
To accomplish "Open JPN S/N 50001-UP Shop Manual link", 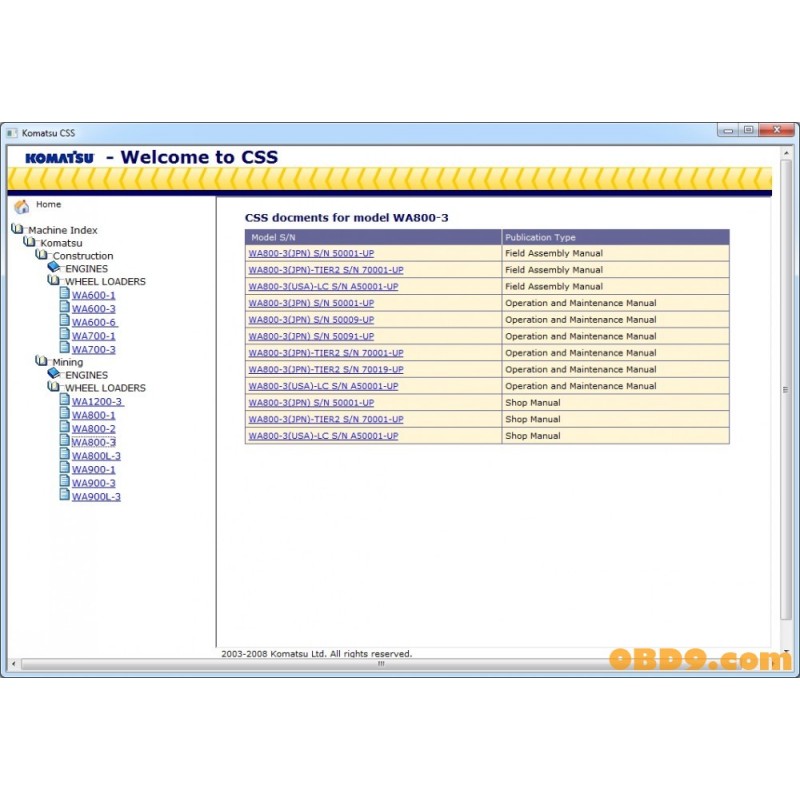I will (x=311, y=403).
